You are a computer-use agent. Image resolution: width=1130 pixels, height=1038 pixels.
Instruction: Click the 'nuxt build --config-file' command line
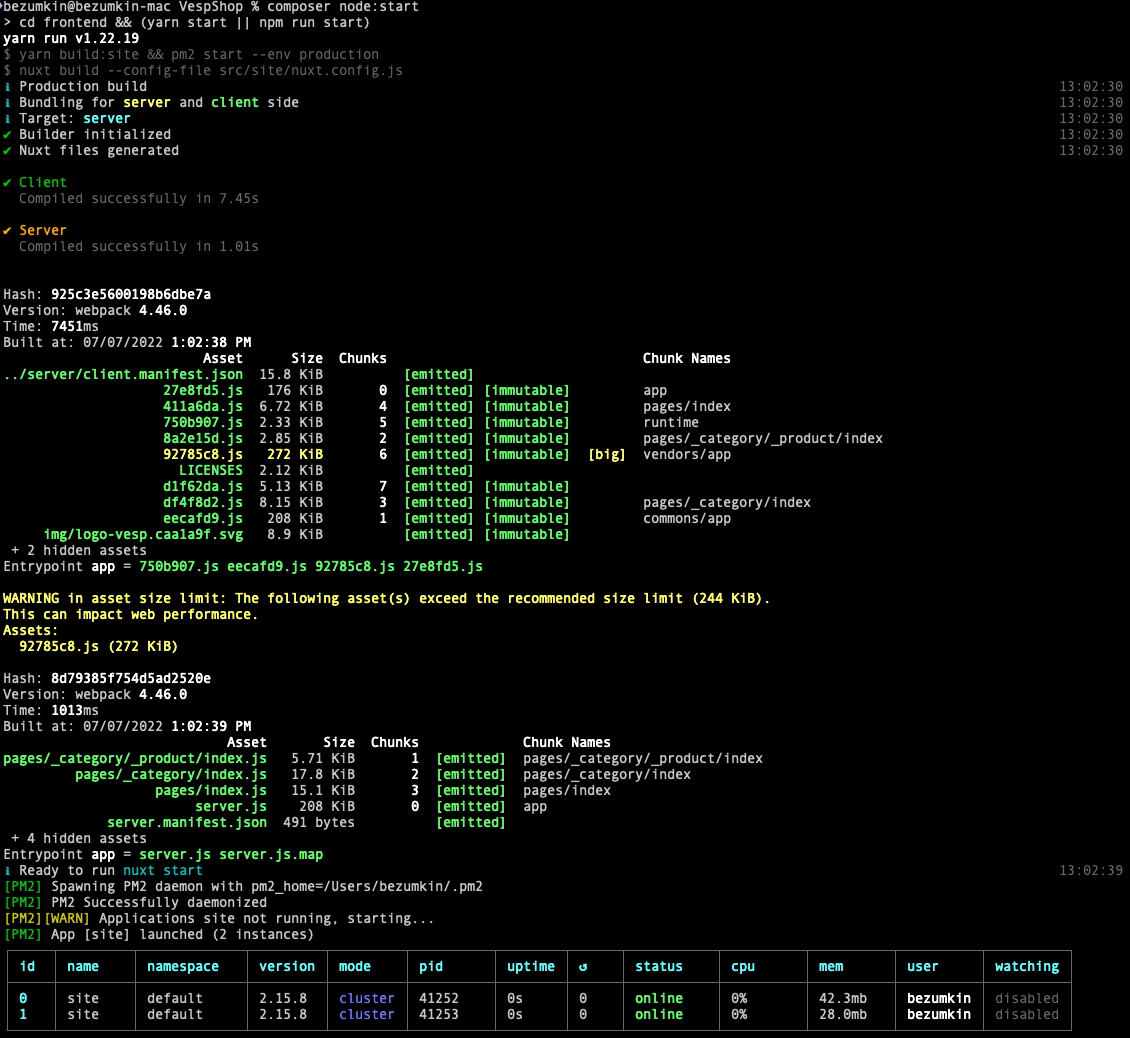(203, 70)
